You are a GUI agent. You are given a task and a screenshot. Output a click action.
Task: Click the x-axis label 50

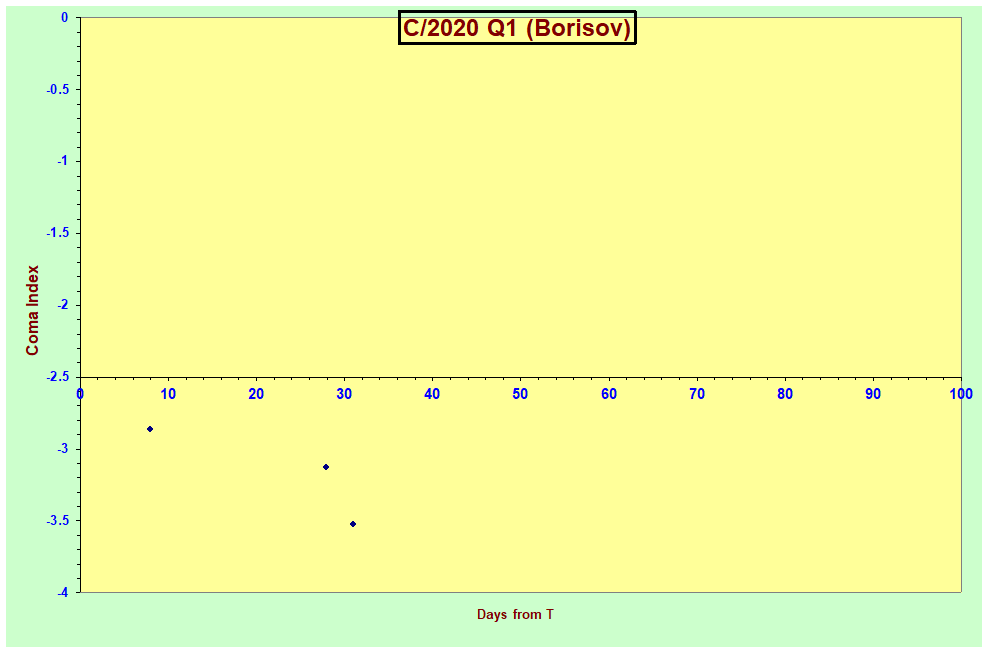tap(520, 394)
